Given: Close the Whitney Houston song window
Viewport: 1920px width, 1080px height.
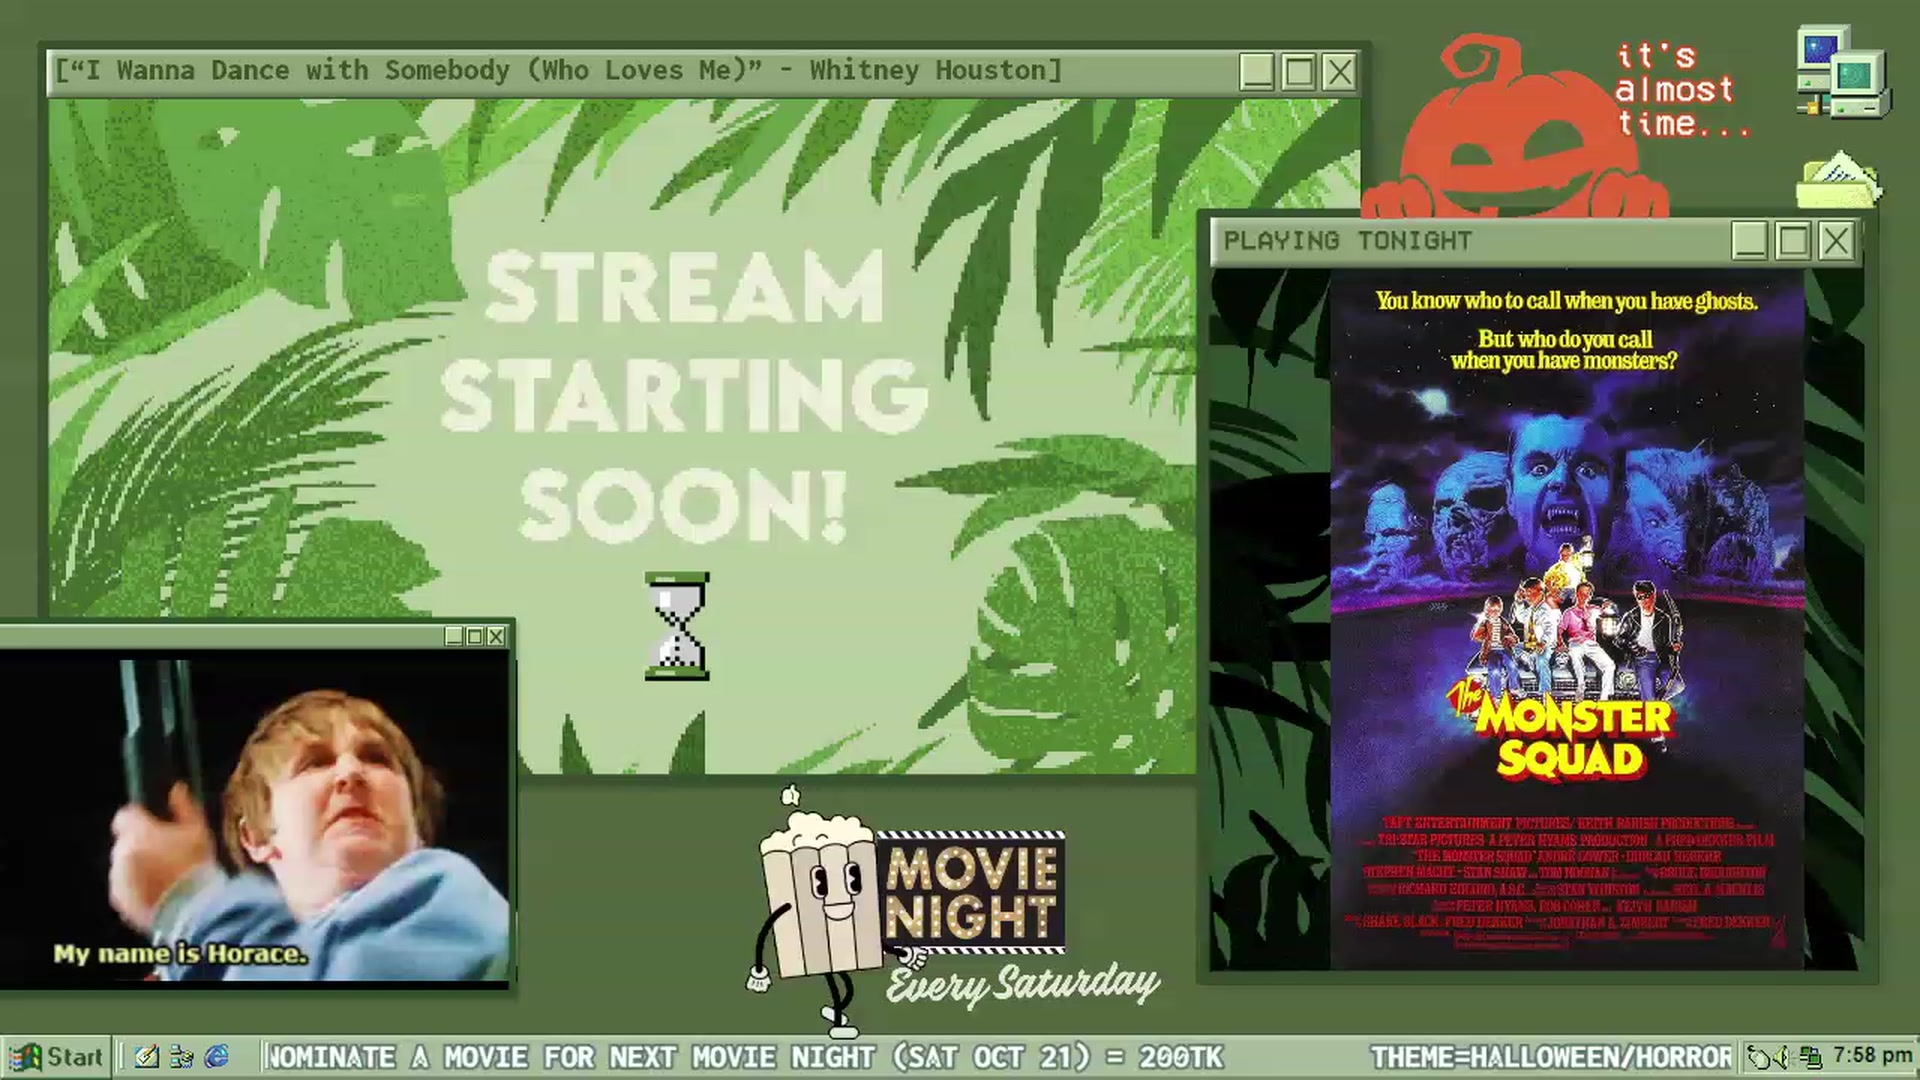Looking at the screenshot, I should click(x=1339, y=72).
